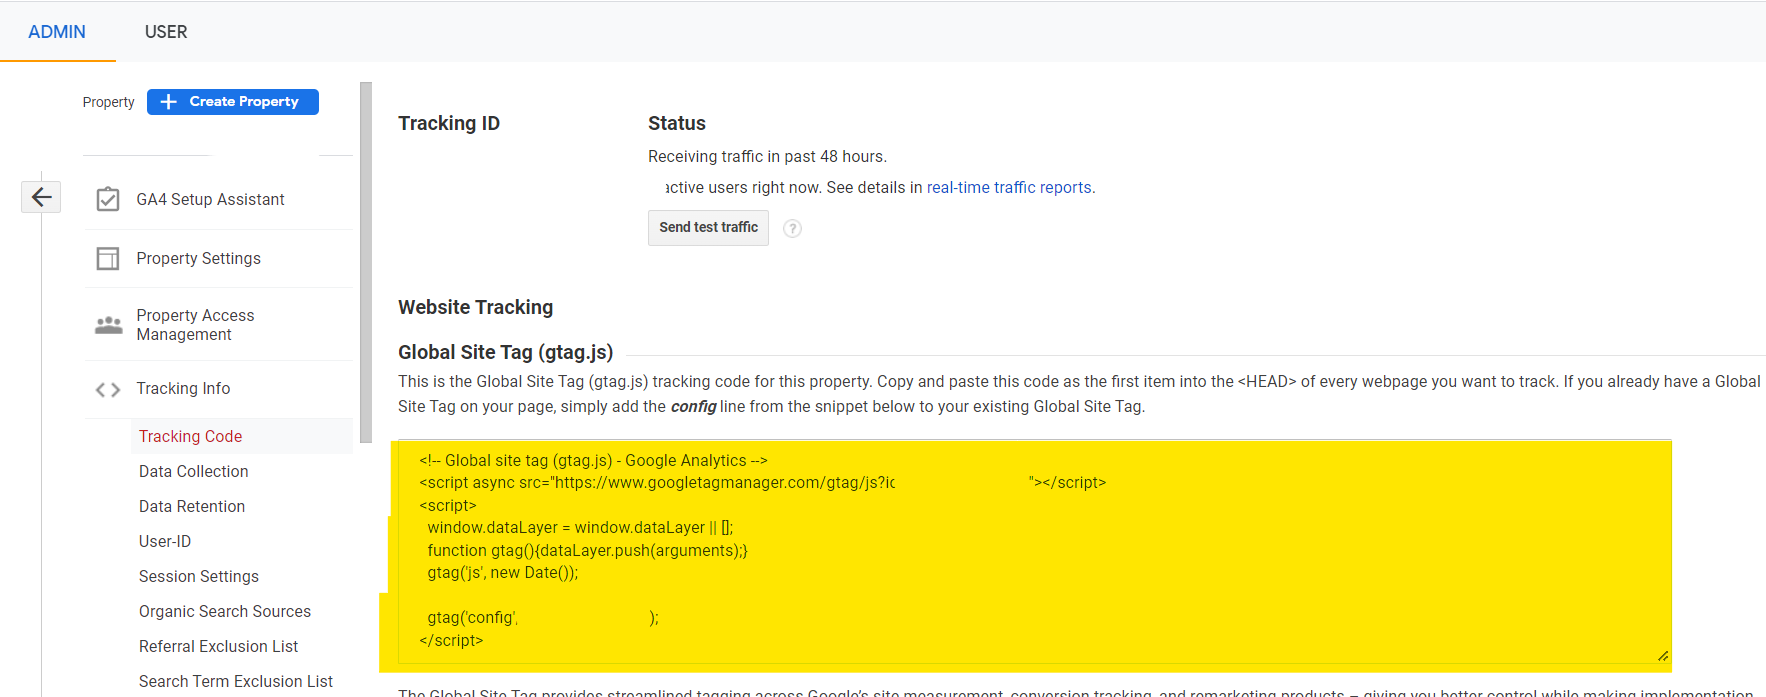
Task: Click the back arrow icon
Action: point(41,197)
